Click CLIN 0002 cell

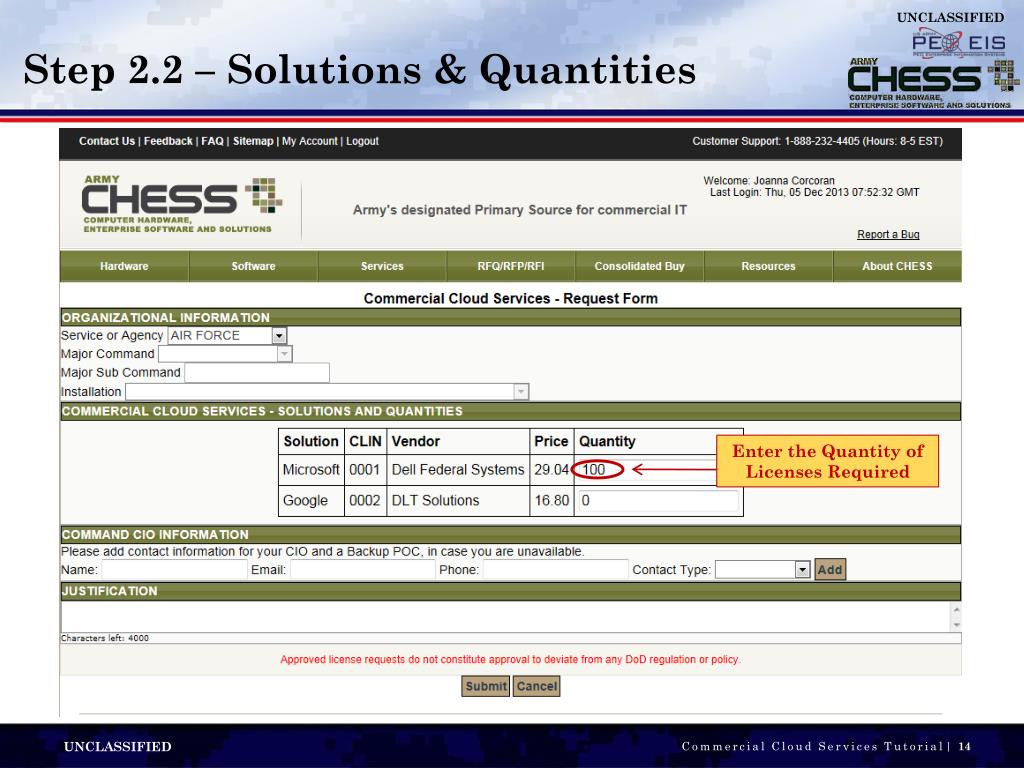point(365,501)
